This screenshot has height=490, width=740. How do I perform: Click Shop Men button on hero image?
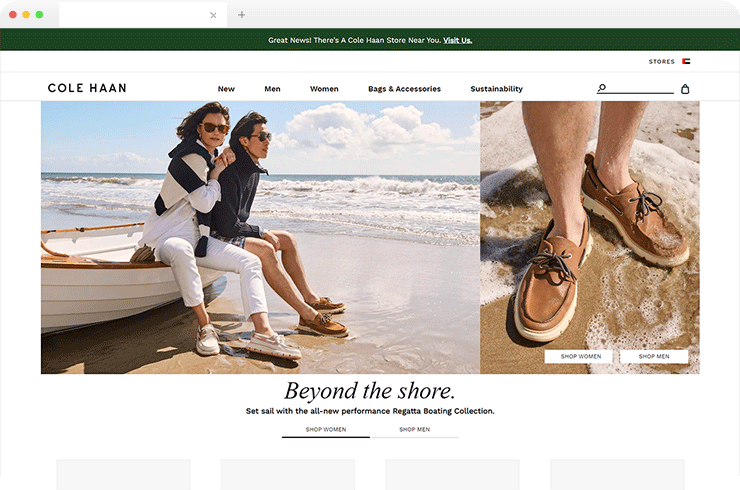click(654, 356)
